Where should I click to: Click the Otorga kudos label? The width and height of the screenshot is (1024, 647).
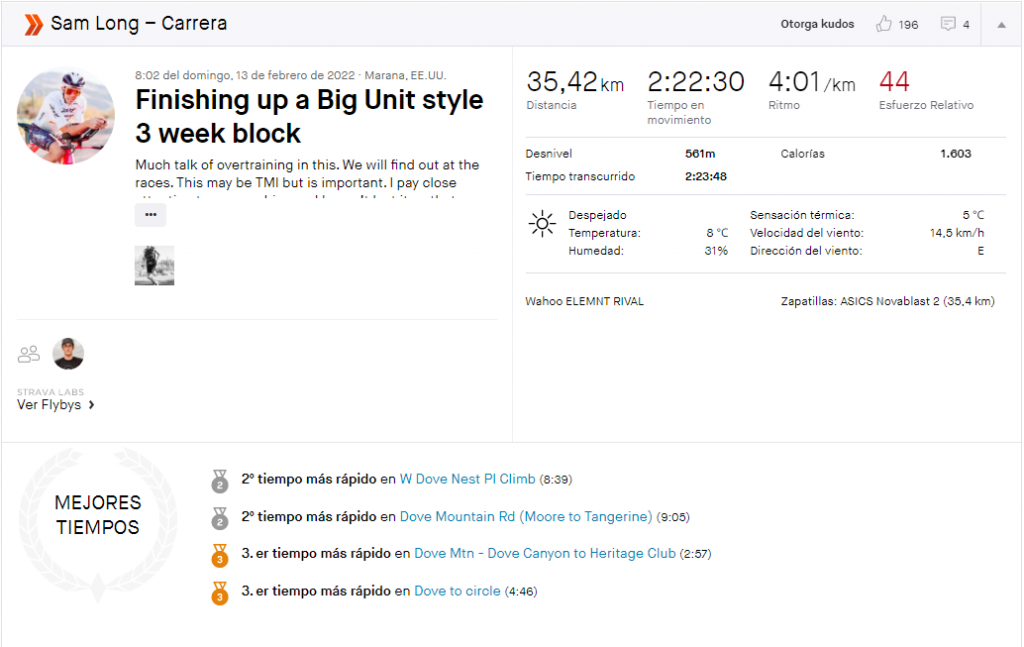click(x=817, y=24)
